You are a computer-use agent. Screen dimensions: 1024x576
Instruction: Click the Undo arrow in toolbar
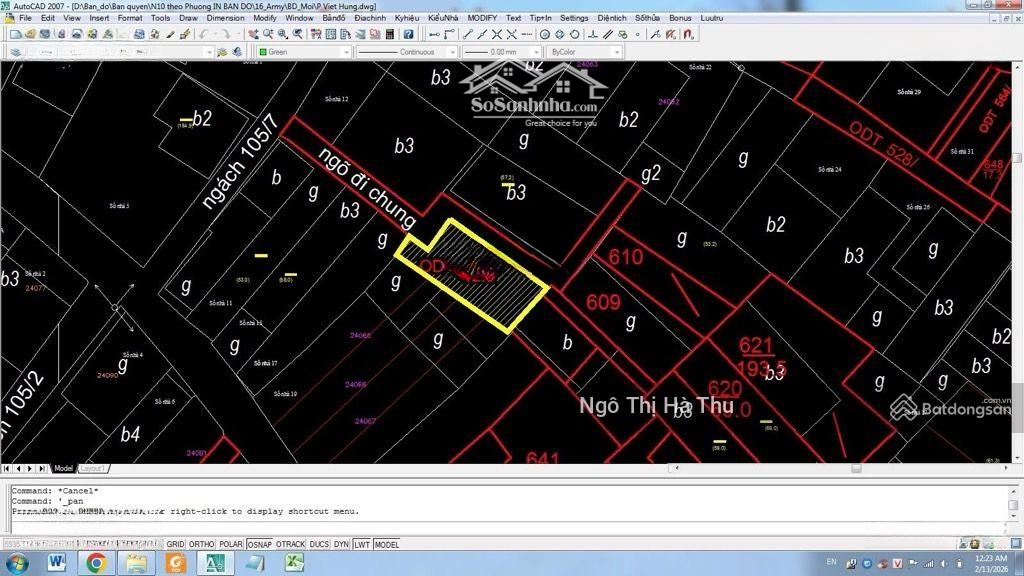tap(202, 34)
